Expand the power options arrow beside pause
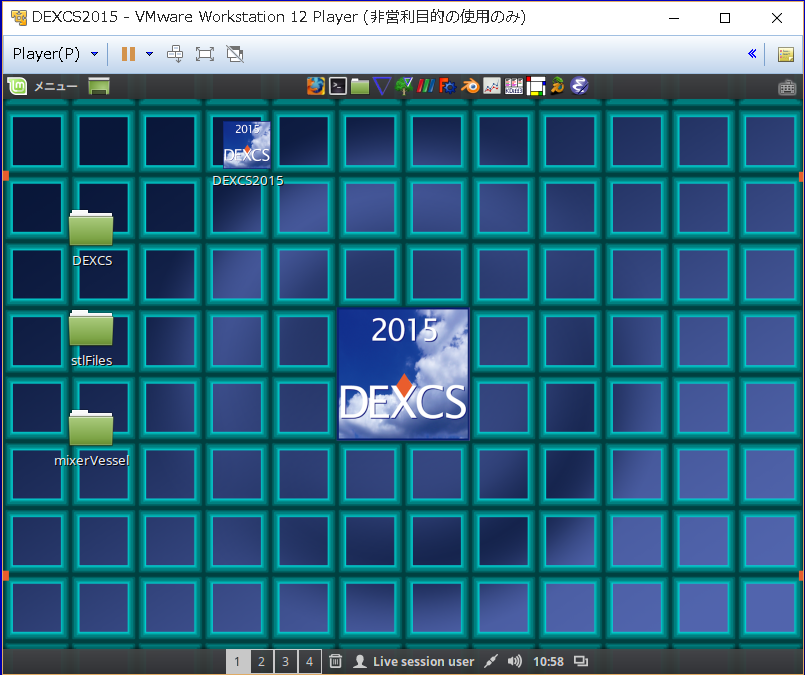 [149, 54]
